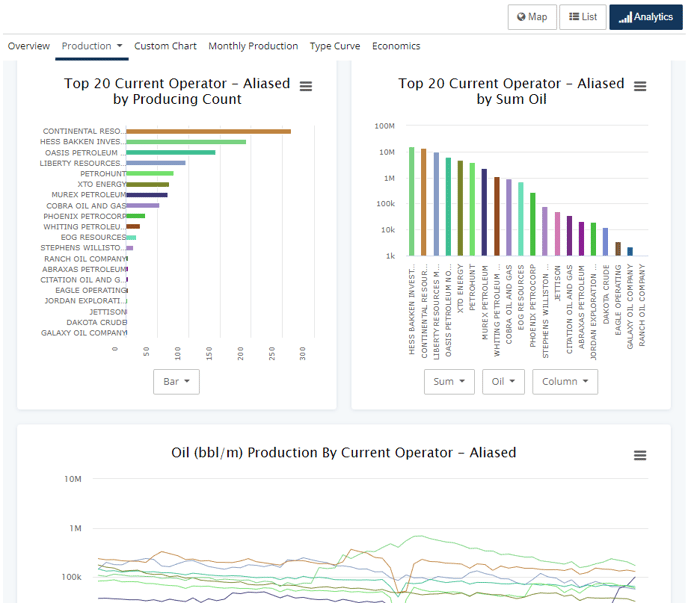The image size is (688, 603).
Task: Click the EAGLE OPERATING column in Sum Oil chart
Action: (x=618, y=249)
